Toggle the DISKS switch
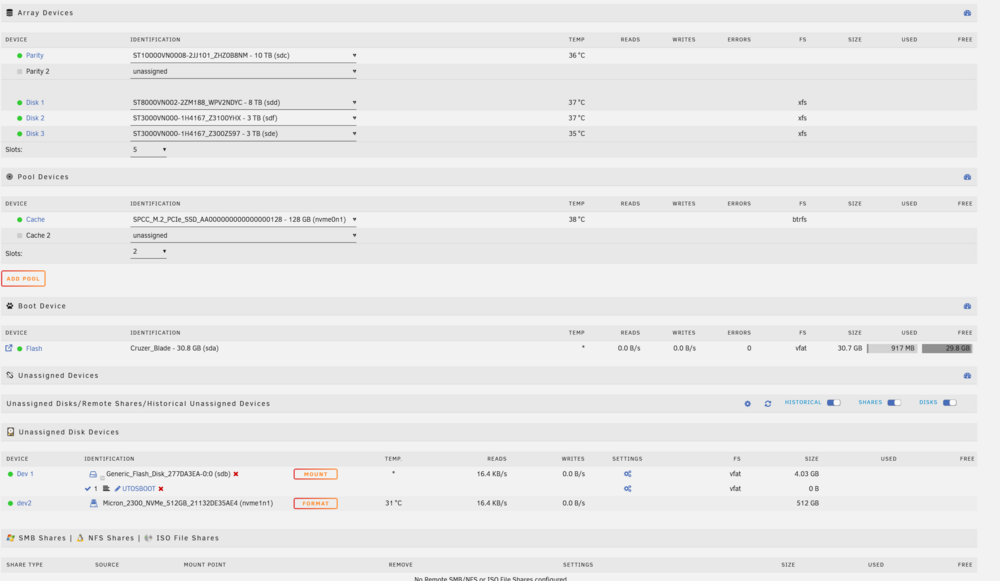This screenshot has height=581, width=1000. 950,402
